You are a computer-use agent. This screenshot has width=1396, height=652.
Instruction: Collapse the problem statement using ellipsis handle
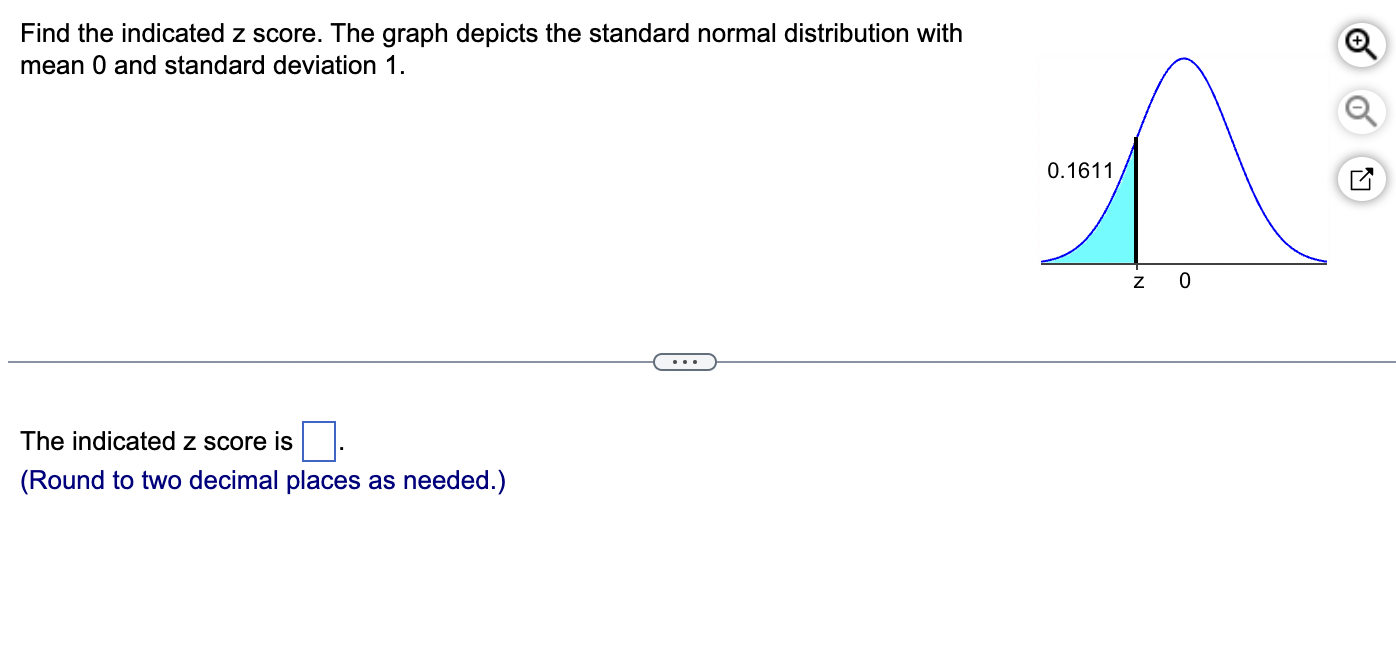(x=685, y=361)
